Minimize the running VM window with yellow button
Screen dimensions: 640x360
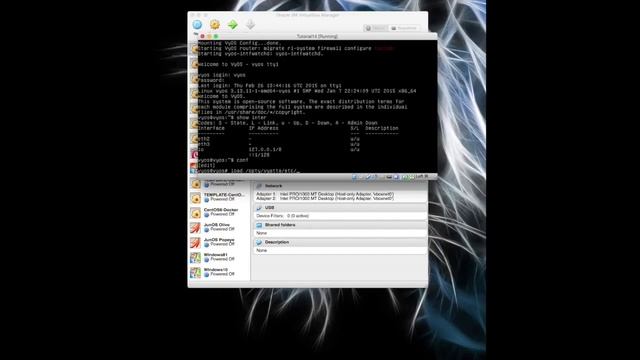[209, 36]
